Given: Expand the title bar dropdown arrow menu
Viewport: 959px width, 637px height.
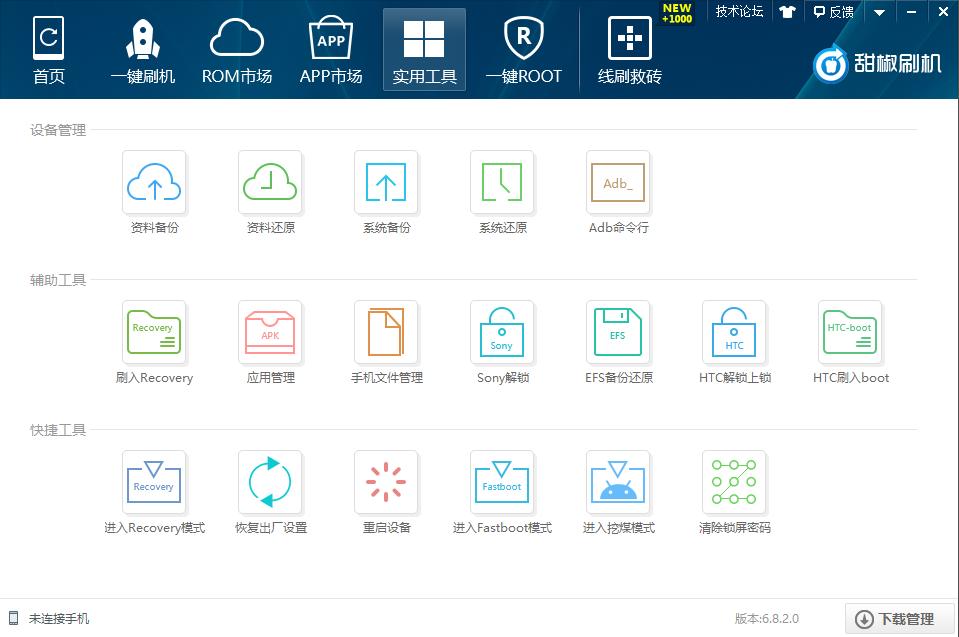Looking at the screenshot, I should pos(879,12).
